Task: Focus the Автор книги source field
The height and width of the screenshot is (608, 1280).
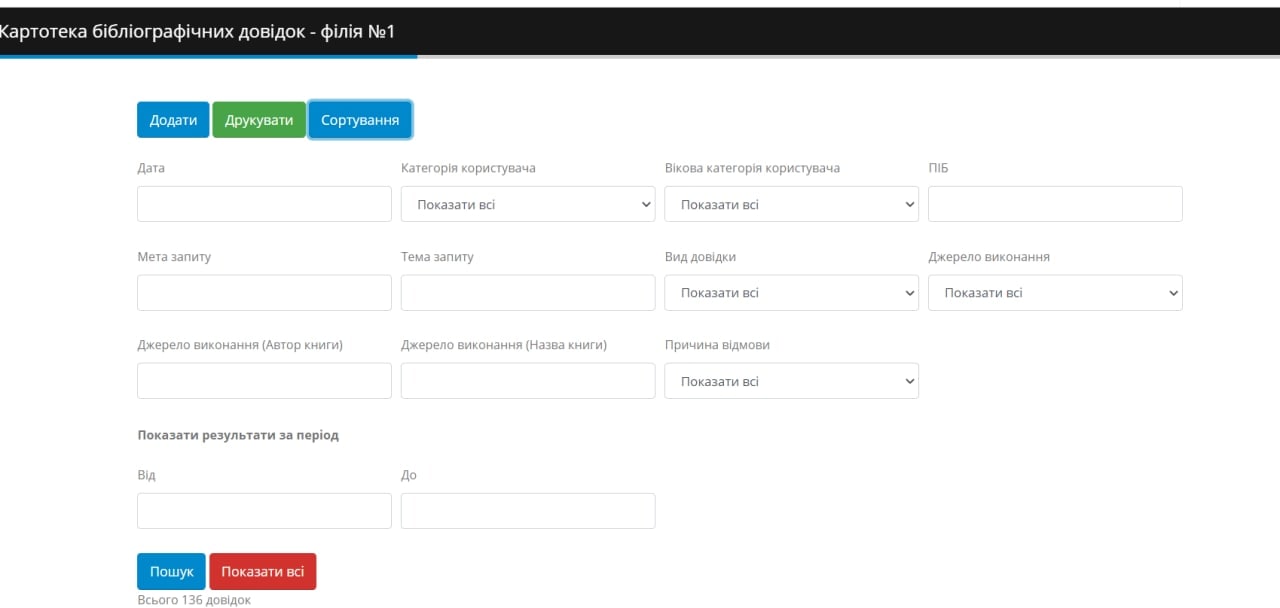Action: click(264, 381)
